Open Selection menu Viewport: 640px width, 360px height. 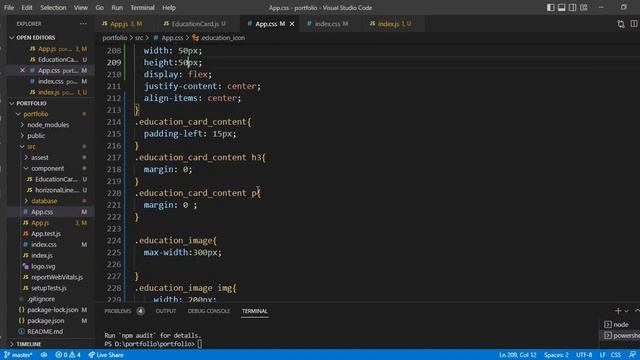pyautogui.click(x=53, y=8)
